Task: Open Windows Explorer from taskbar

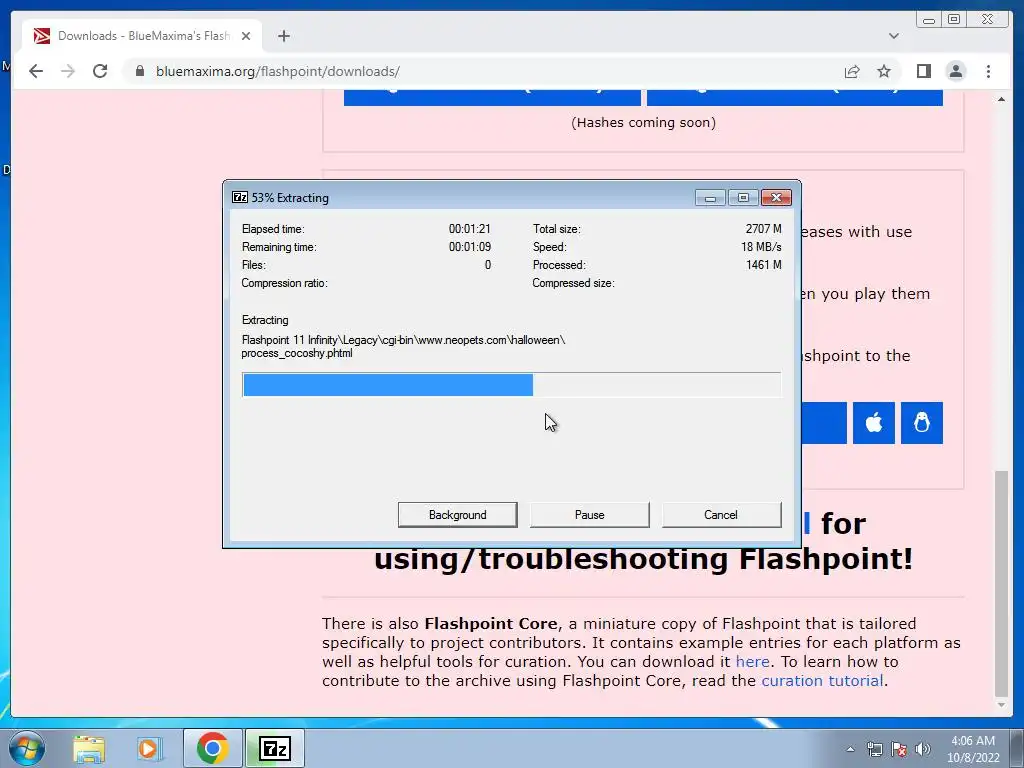Action: pos(89,748)
